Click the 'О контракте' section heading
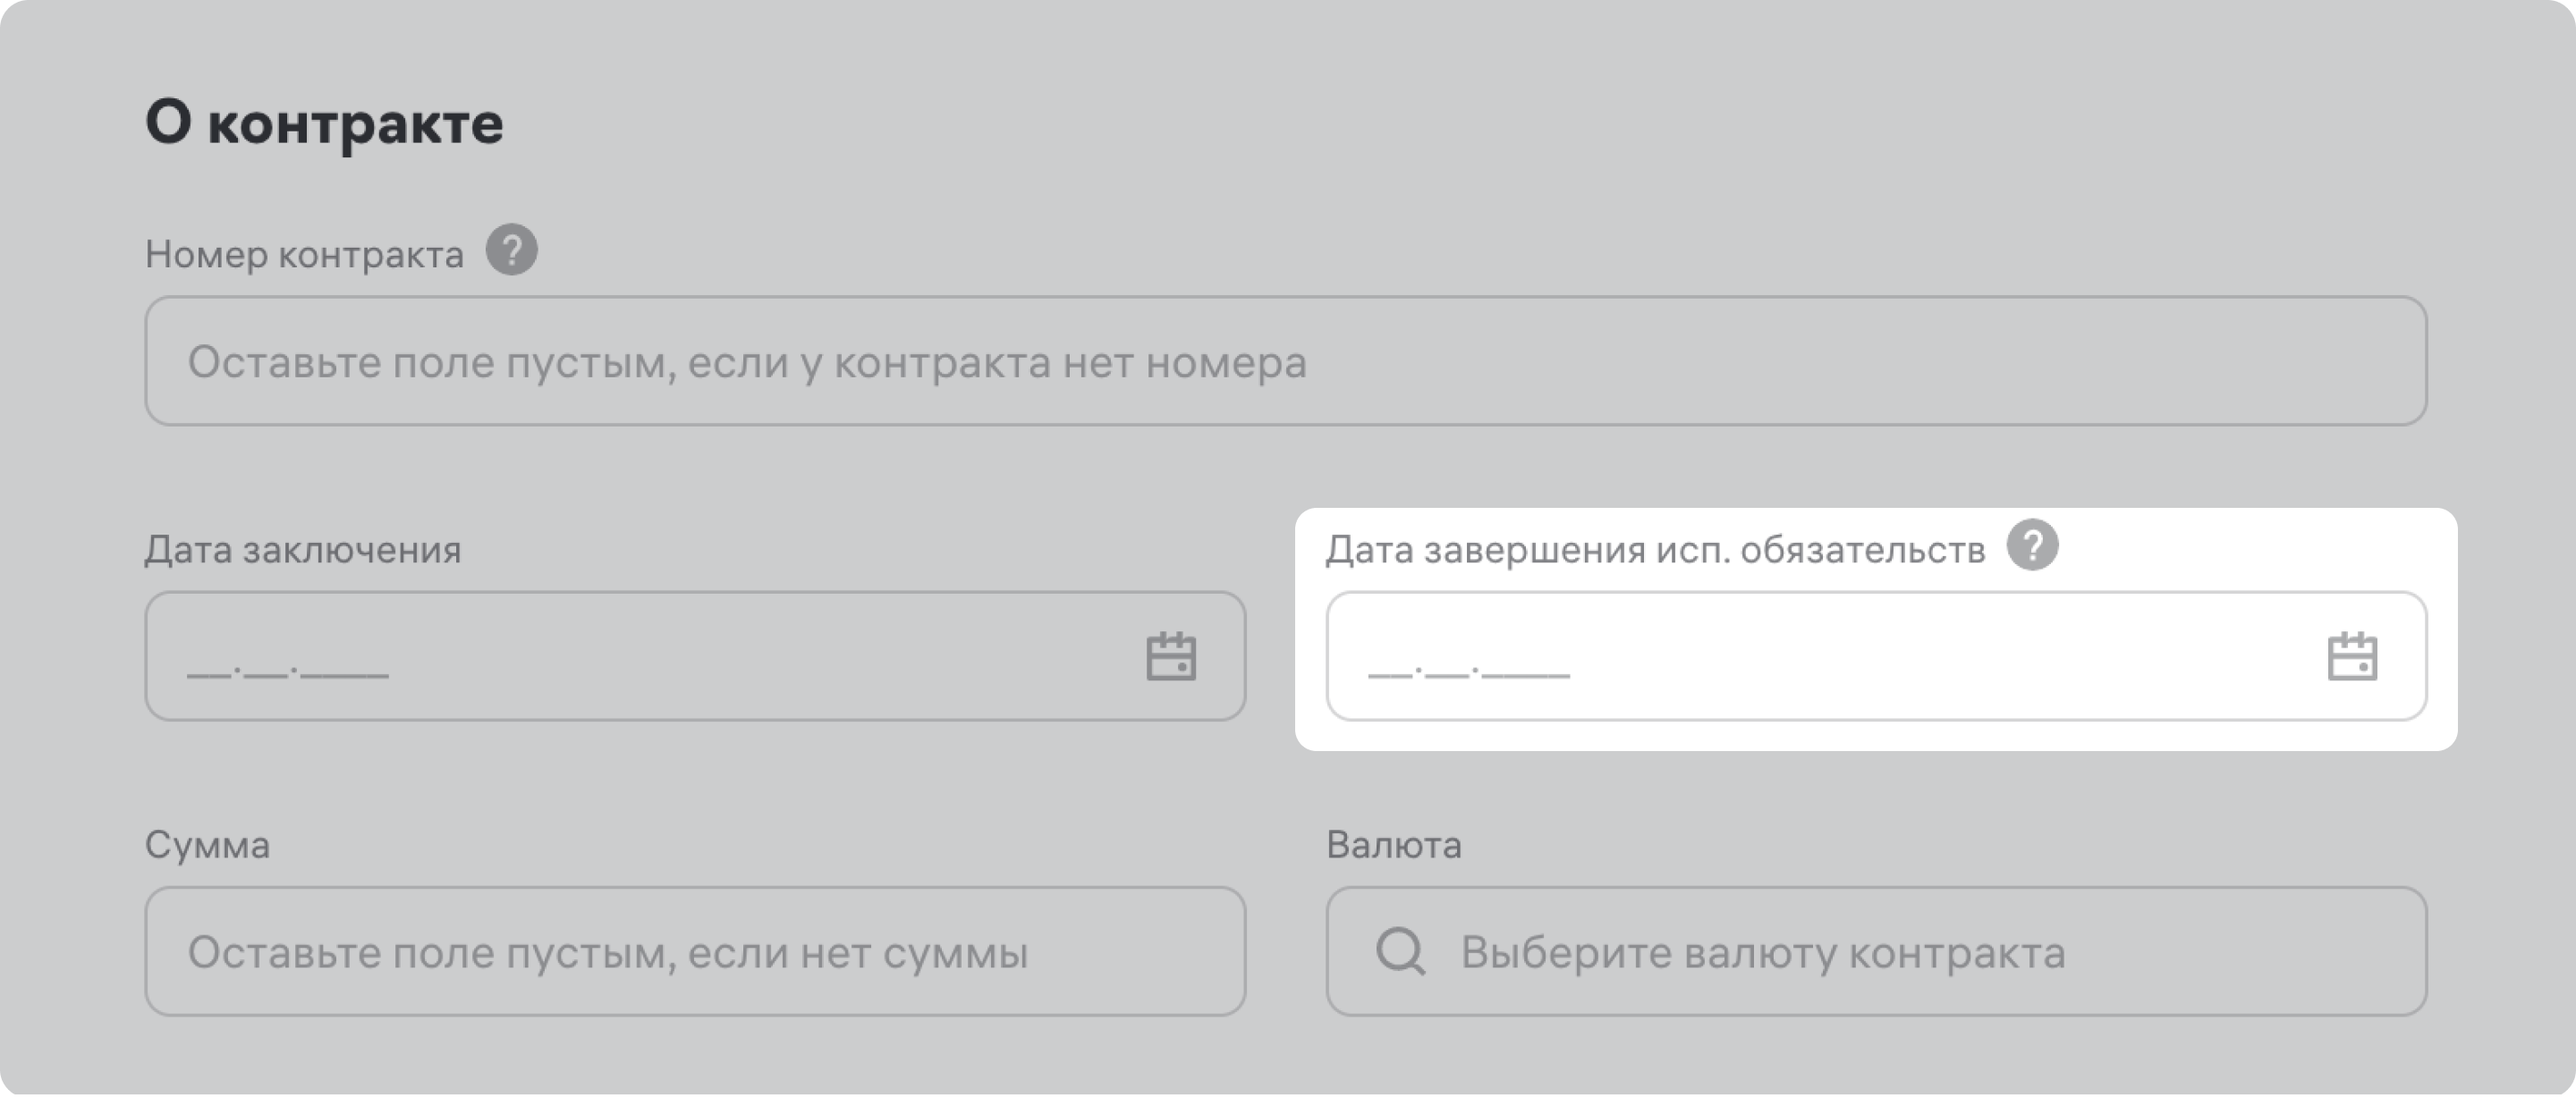This screenshot has height=1098, width=2576. click(324, 123)
